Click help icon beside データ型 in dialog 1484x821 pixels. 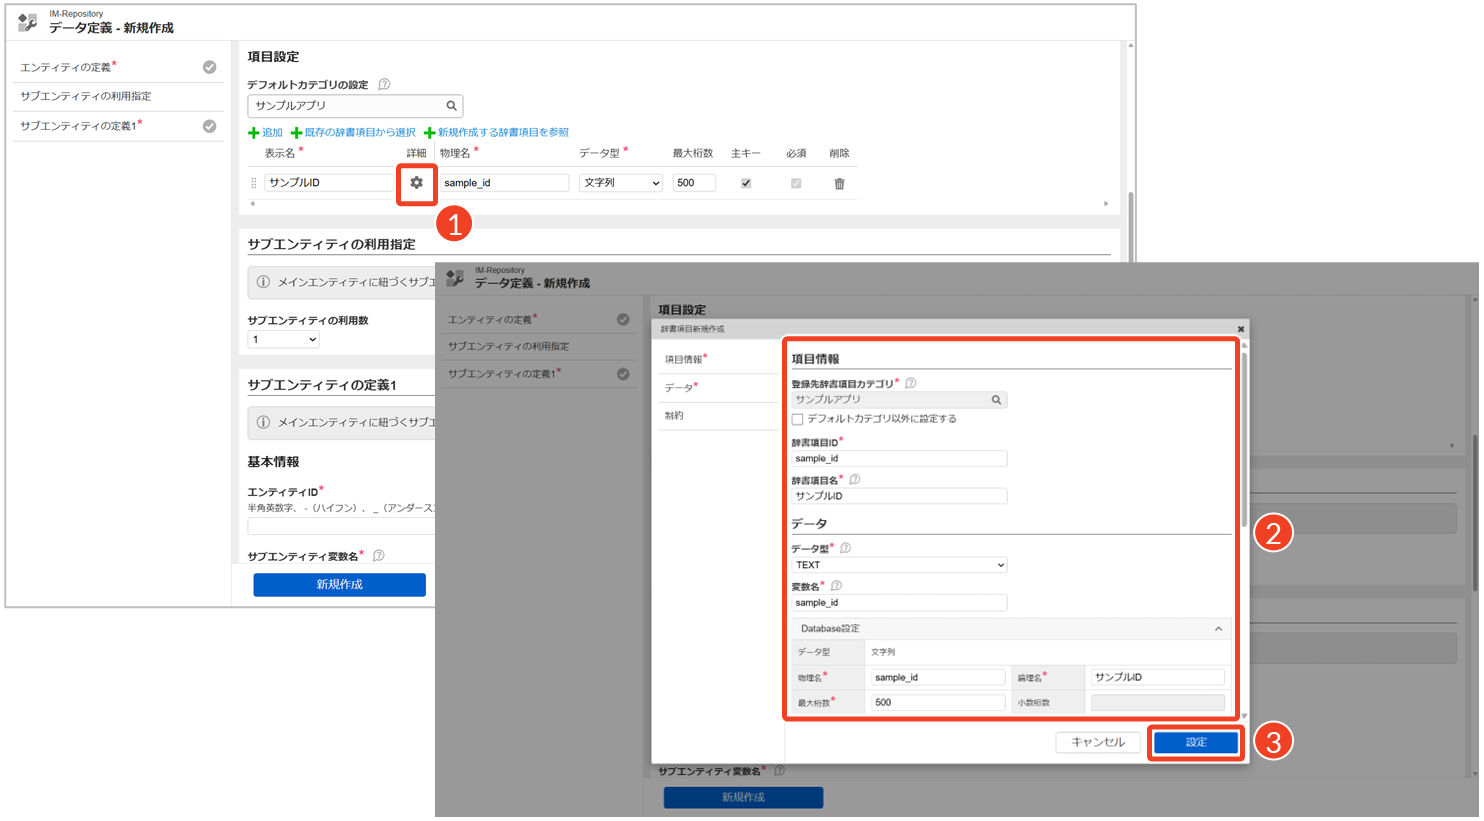pyautogui.click(x=845, y=548)
